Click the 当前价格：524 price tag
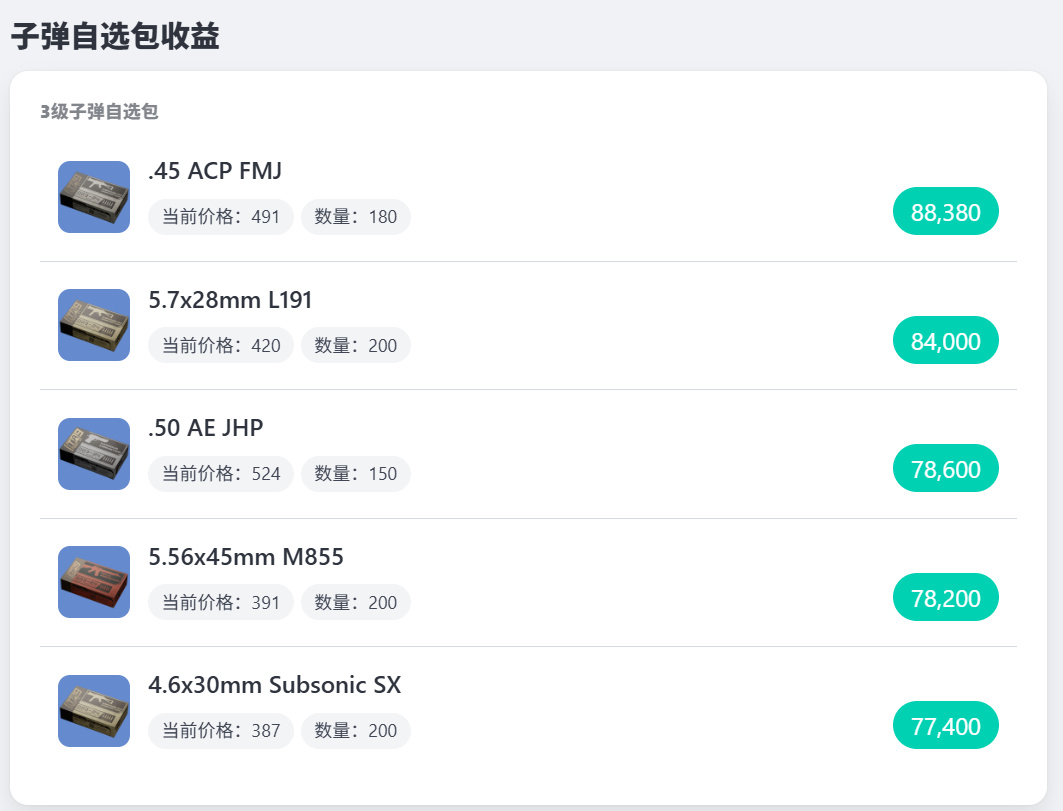 pyautogui.click(x=221, y=474)
